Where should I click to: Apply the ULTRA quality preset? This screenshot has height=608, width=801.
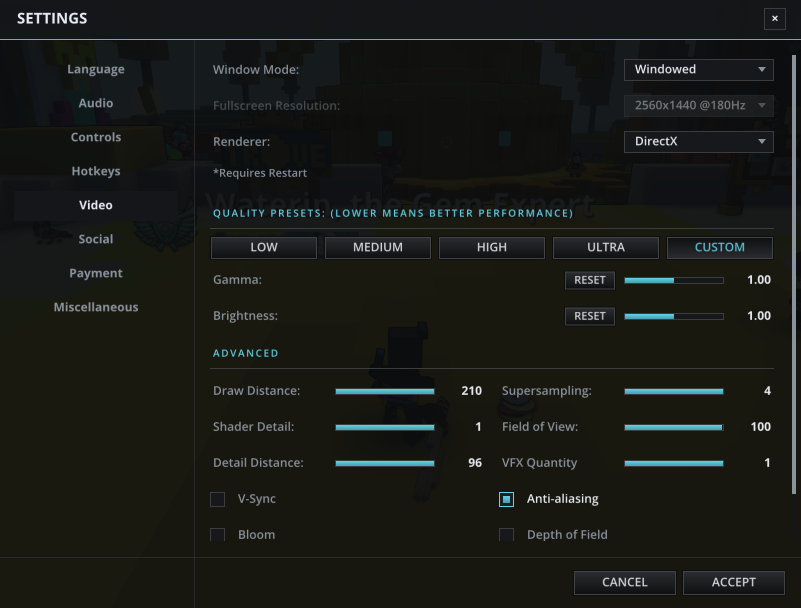[605, 247]
